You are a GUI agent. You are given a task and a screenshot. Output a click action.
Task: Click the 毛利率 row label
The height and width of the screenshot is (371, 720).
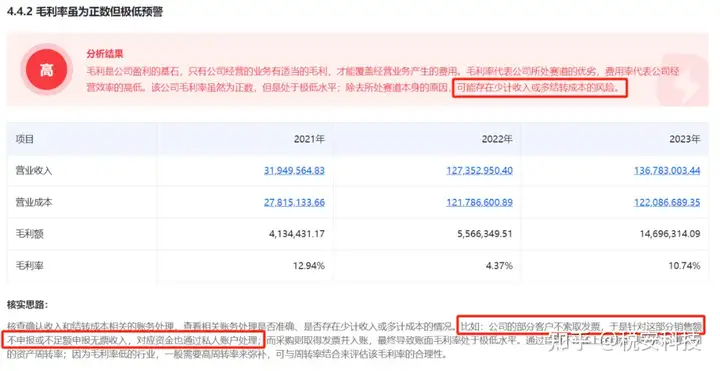point(29,265)
